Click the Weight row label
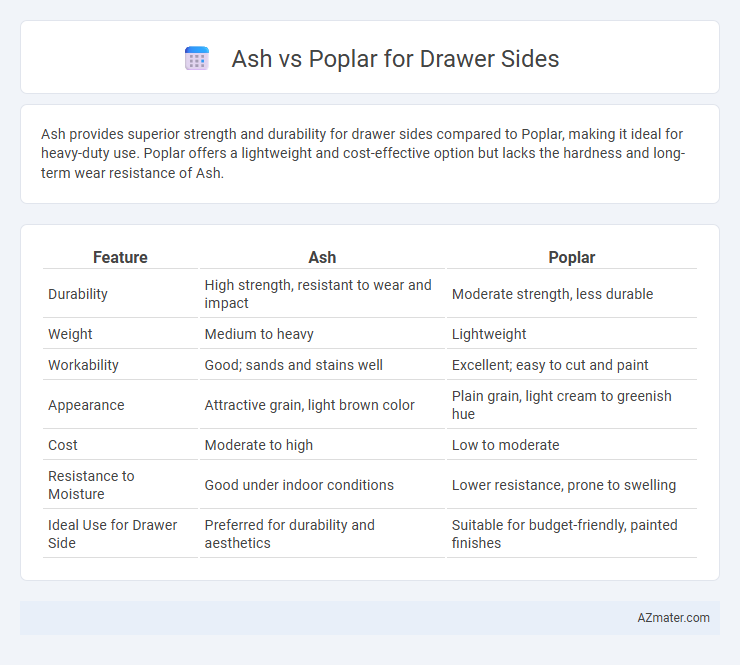 coord(70,334)
